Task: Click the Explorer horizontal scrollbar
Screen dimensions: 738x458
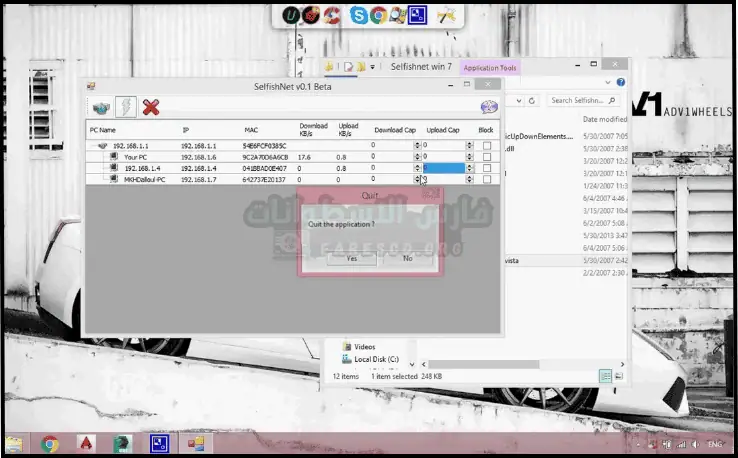Action: pyautogui.click(x=484, y=364)
